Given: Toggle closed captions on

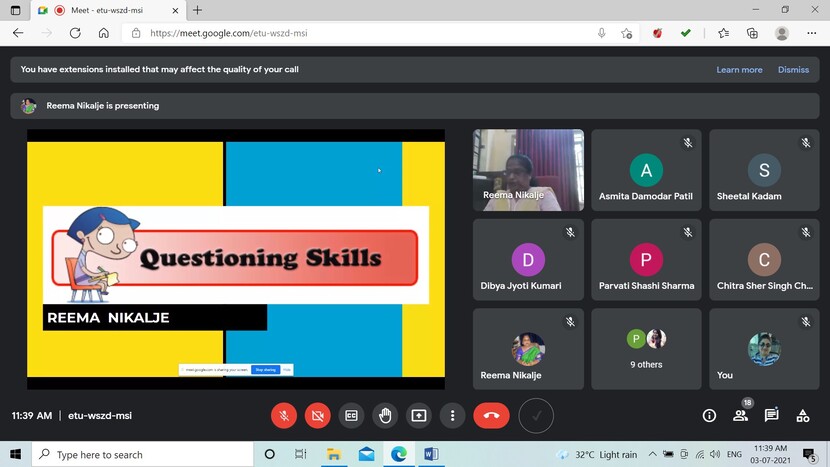Looking at the screenshot, I should 351,415.
